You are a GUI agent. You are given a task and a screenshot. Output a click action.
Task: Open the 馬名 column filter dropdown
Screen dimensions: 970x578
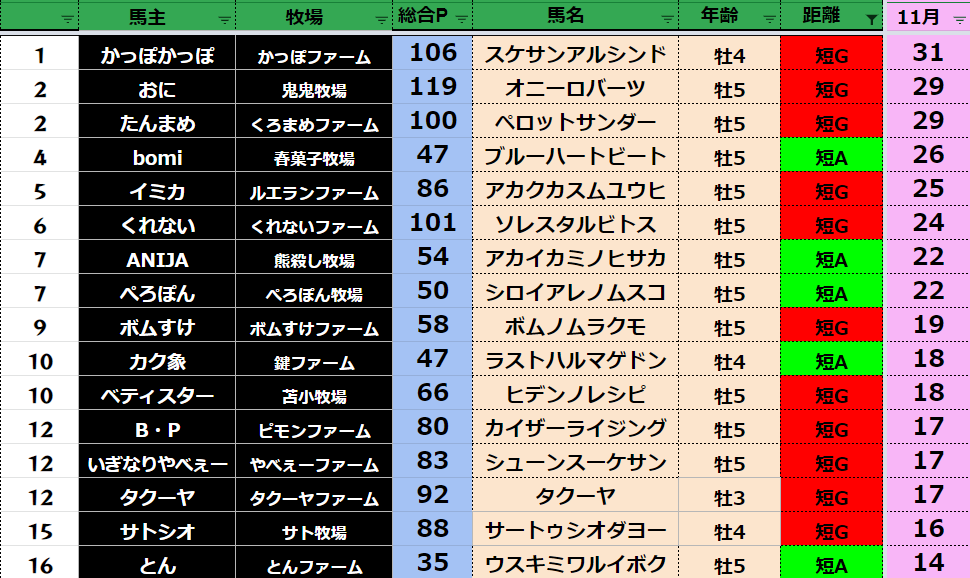[666, 19]
